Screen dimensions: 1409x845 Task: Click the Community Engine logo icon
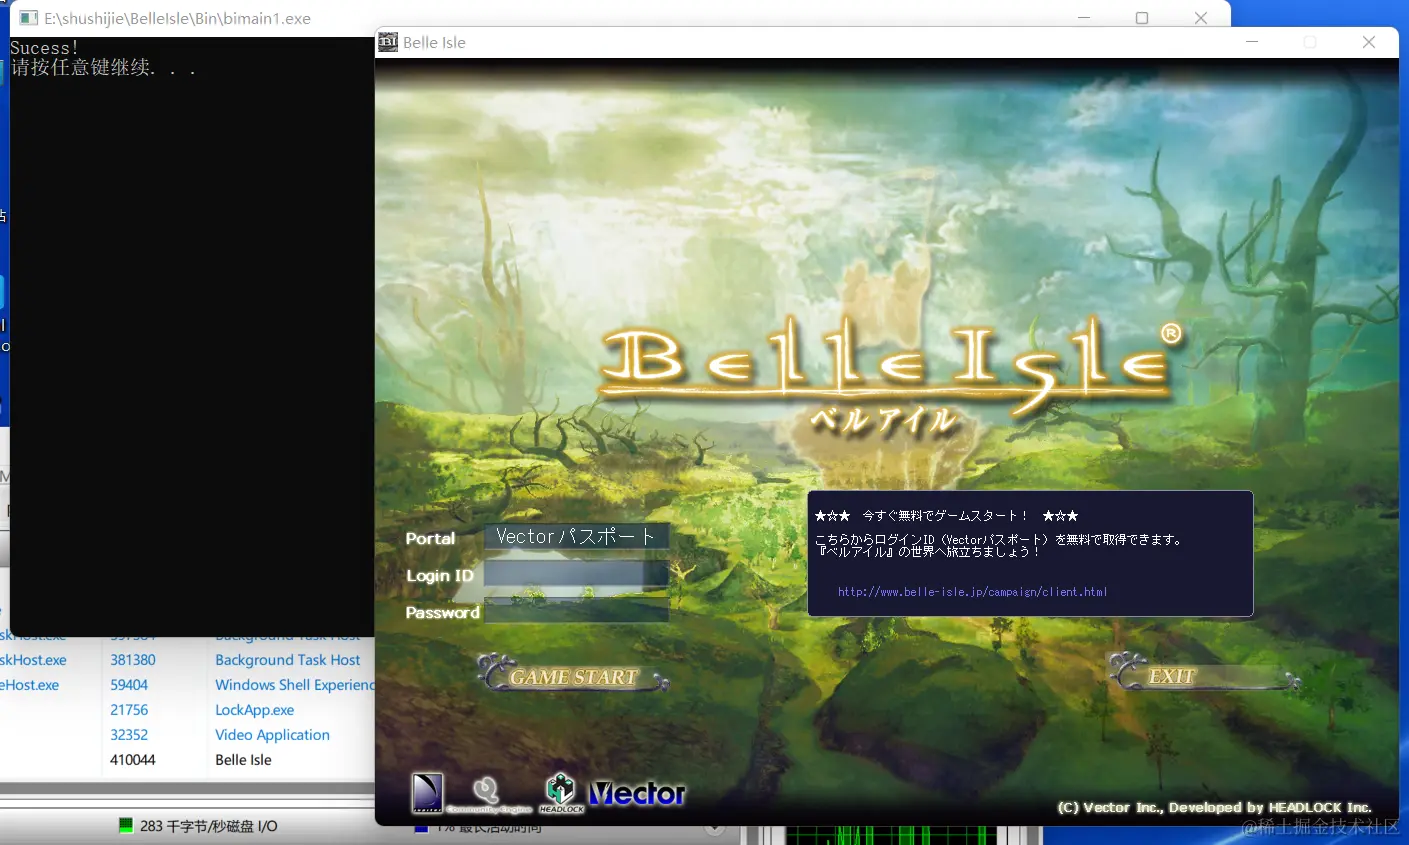click(x=489, y=794)
